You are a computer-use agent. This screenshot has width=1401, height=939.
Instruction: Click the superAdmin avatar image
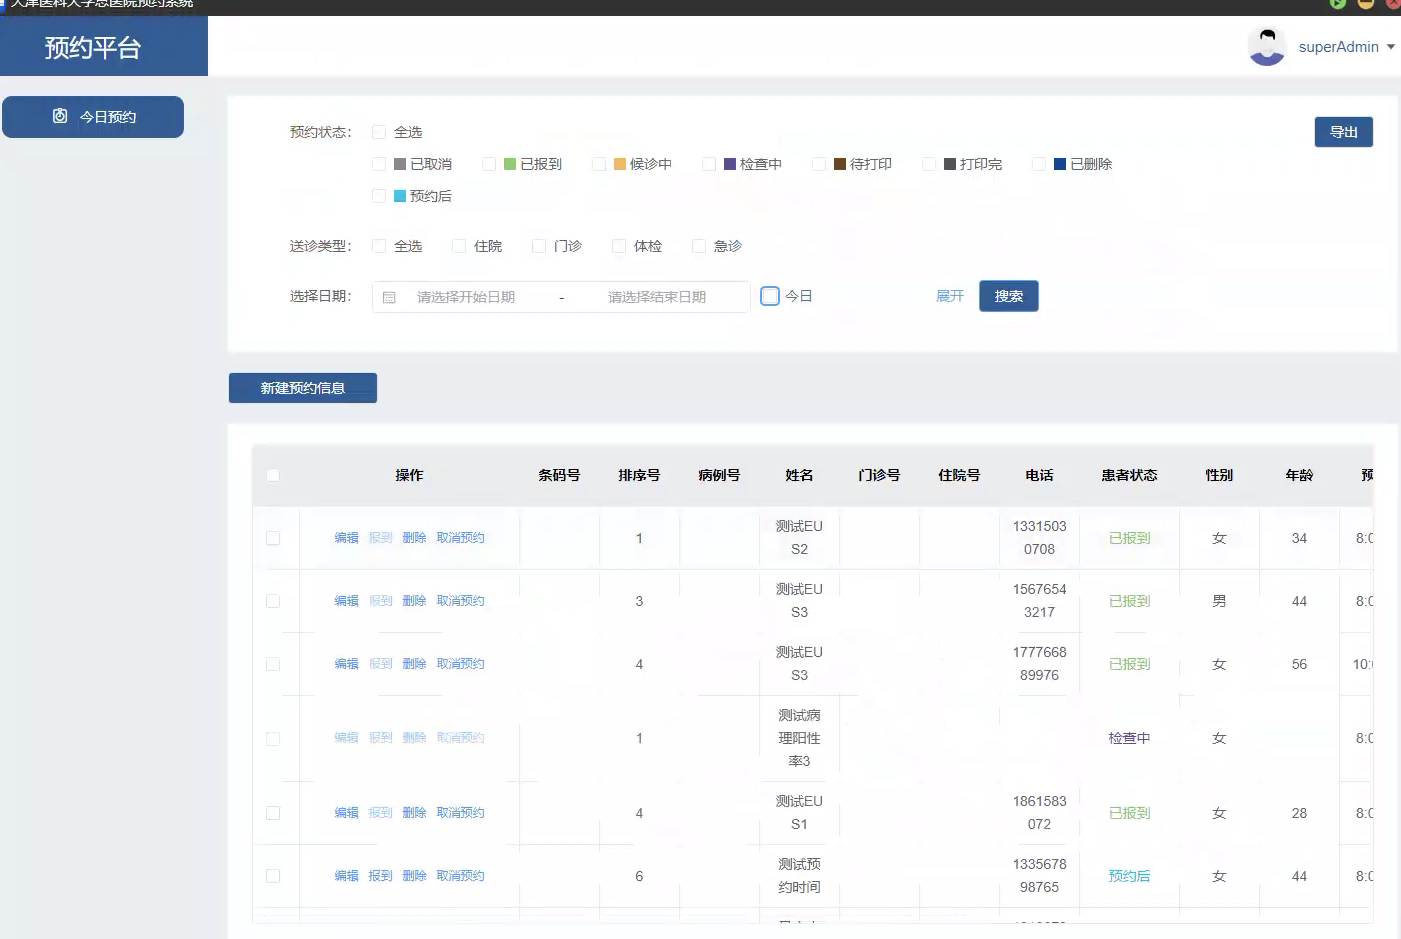[1267, 47]
